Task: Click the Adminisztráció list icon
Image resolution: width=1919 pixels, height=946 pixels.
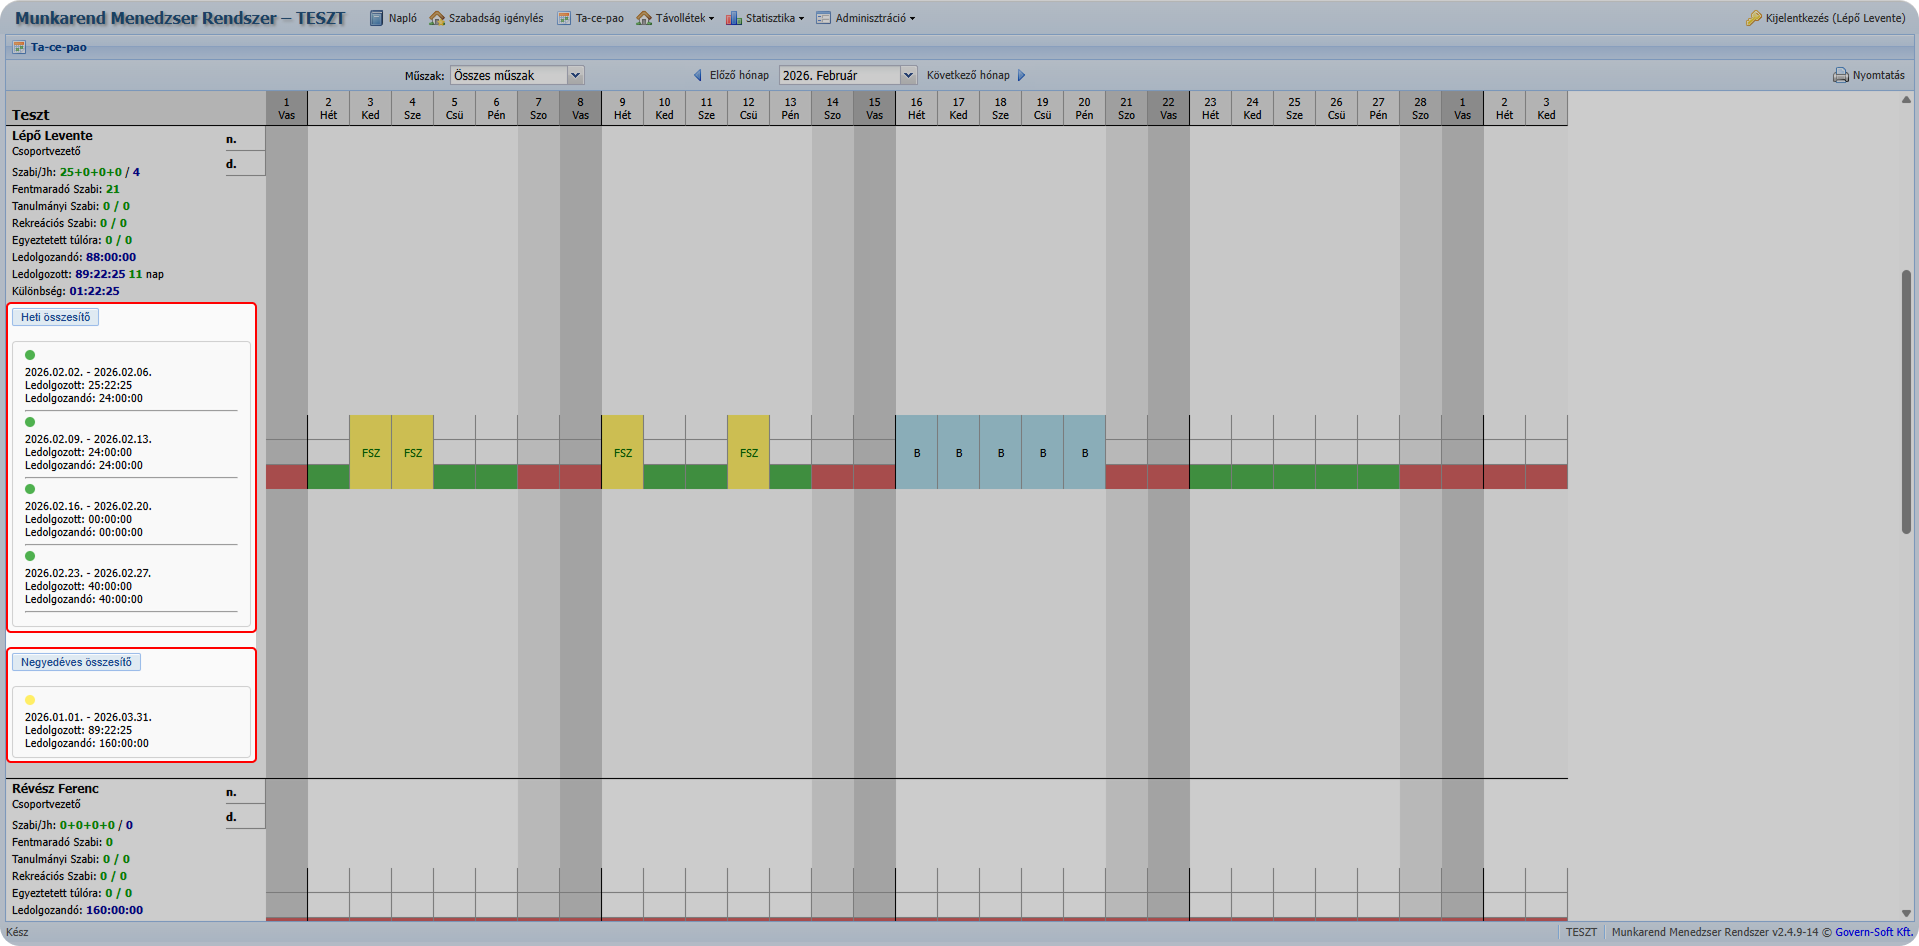Action: pos(824,18)
